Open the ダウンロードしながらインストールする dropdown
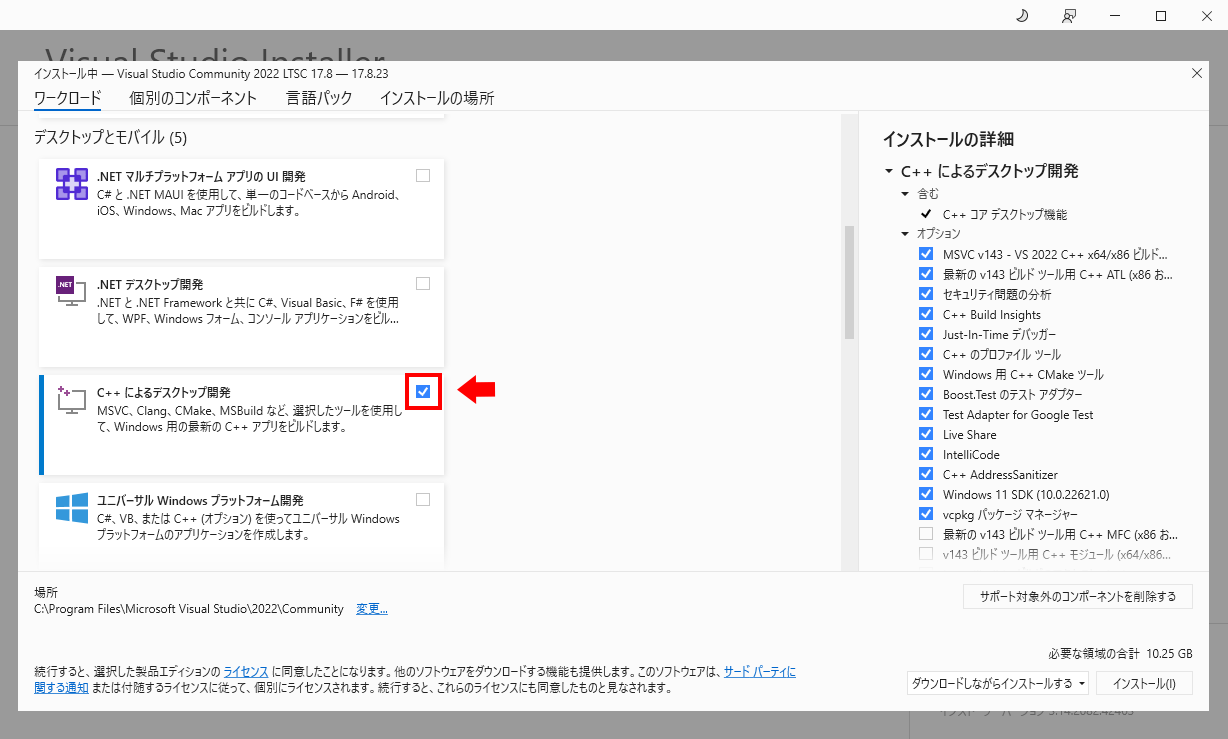Viewport: 1228px width, 739px height. 998,684
